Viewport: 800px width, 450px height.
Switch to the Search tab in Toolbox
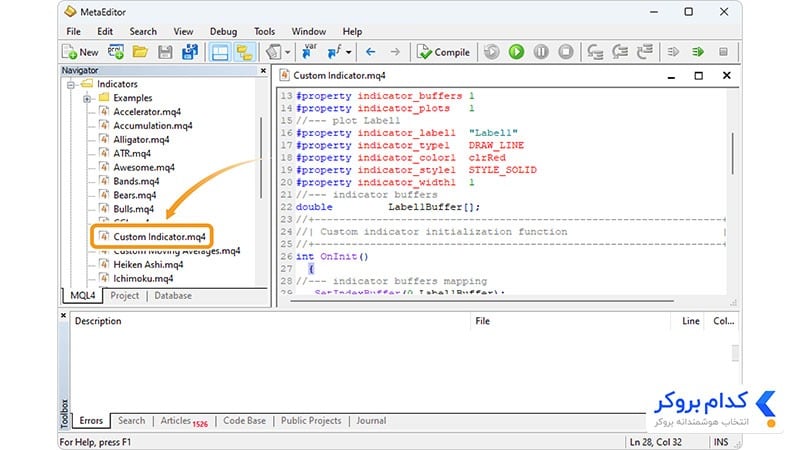(x=132, y=421)
